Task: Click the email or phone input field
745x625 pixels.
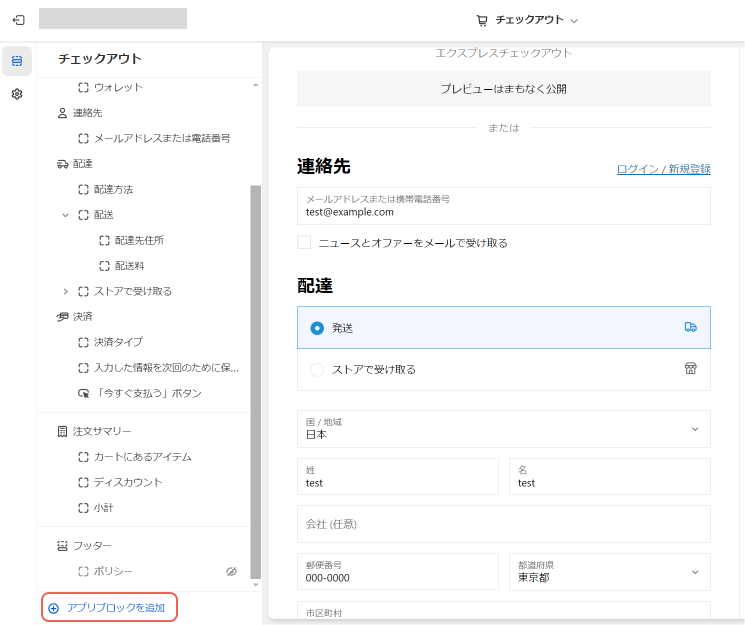Action: point(504,206)
